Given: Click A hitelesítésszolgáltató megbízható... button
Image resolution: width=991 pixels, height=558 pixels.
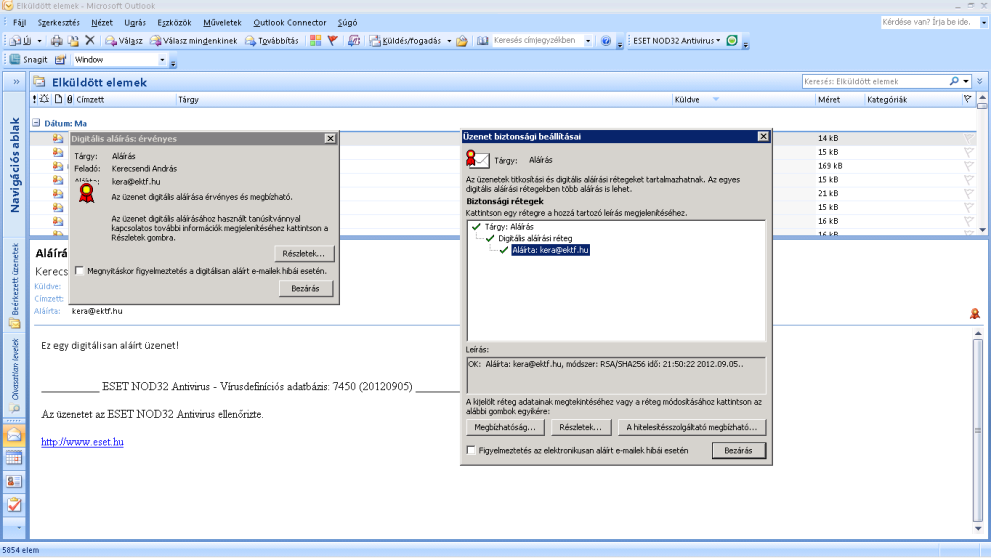Looking at the screenshot, I should click(x=691, y=427).
